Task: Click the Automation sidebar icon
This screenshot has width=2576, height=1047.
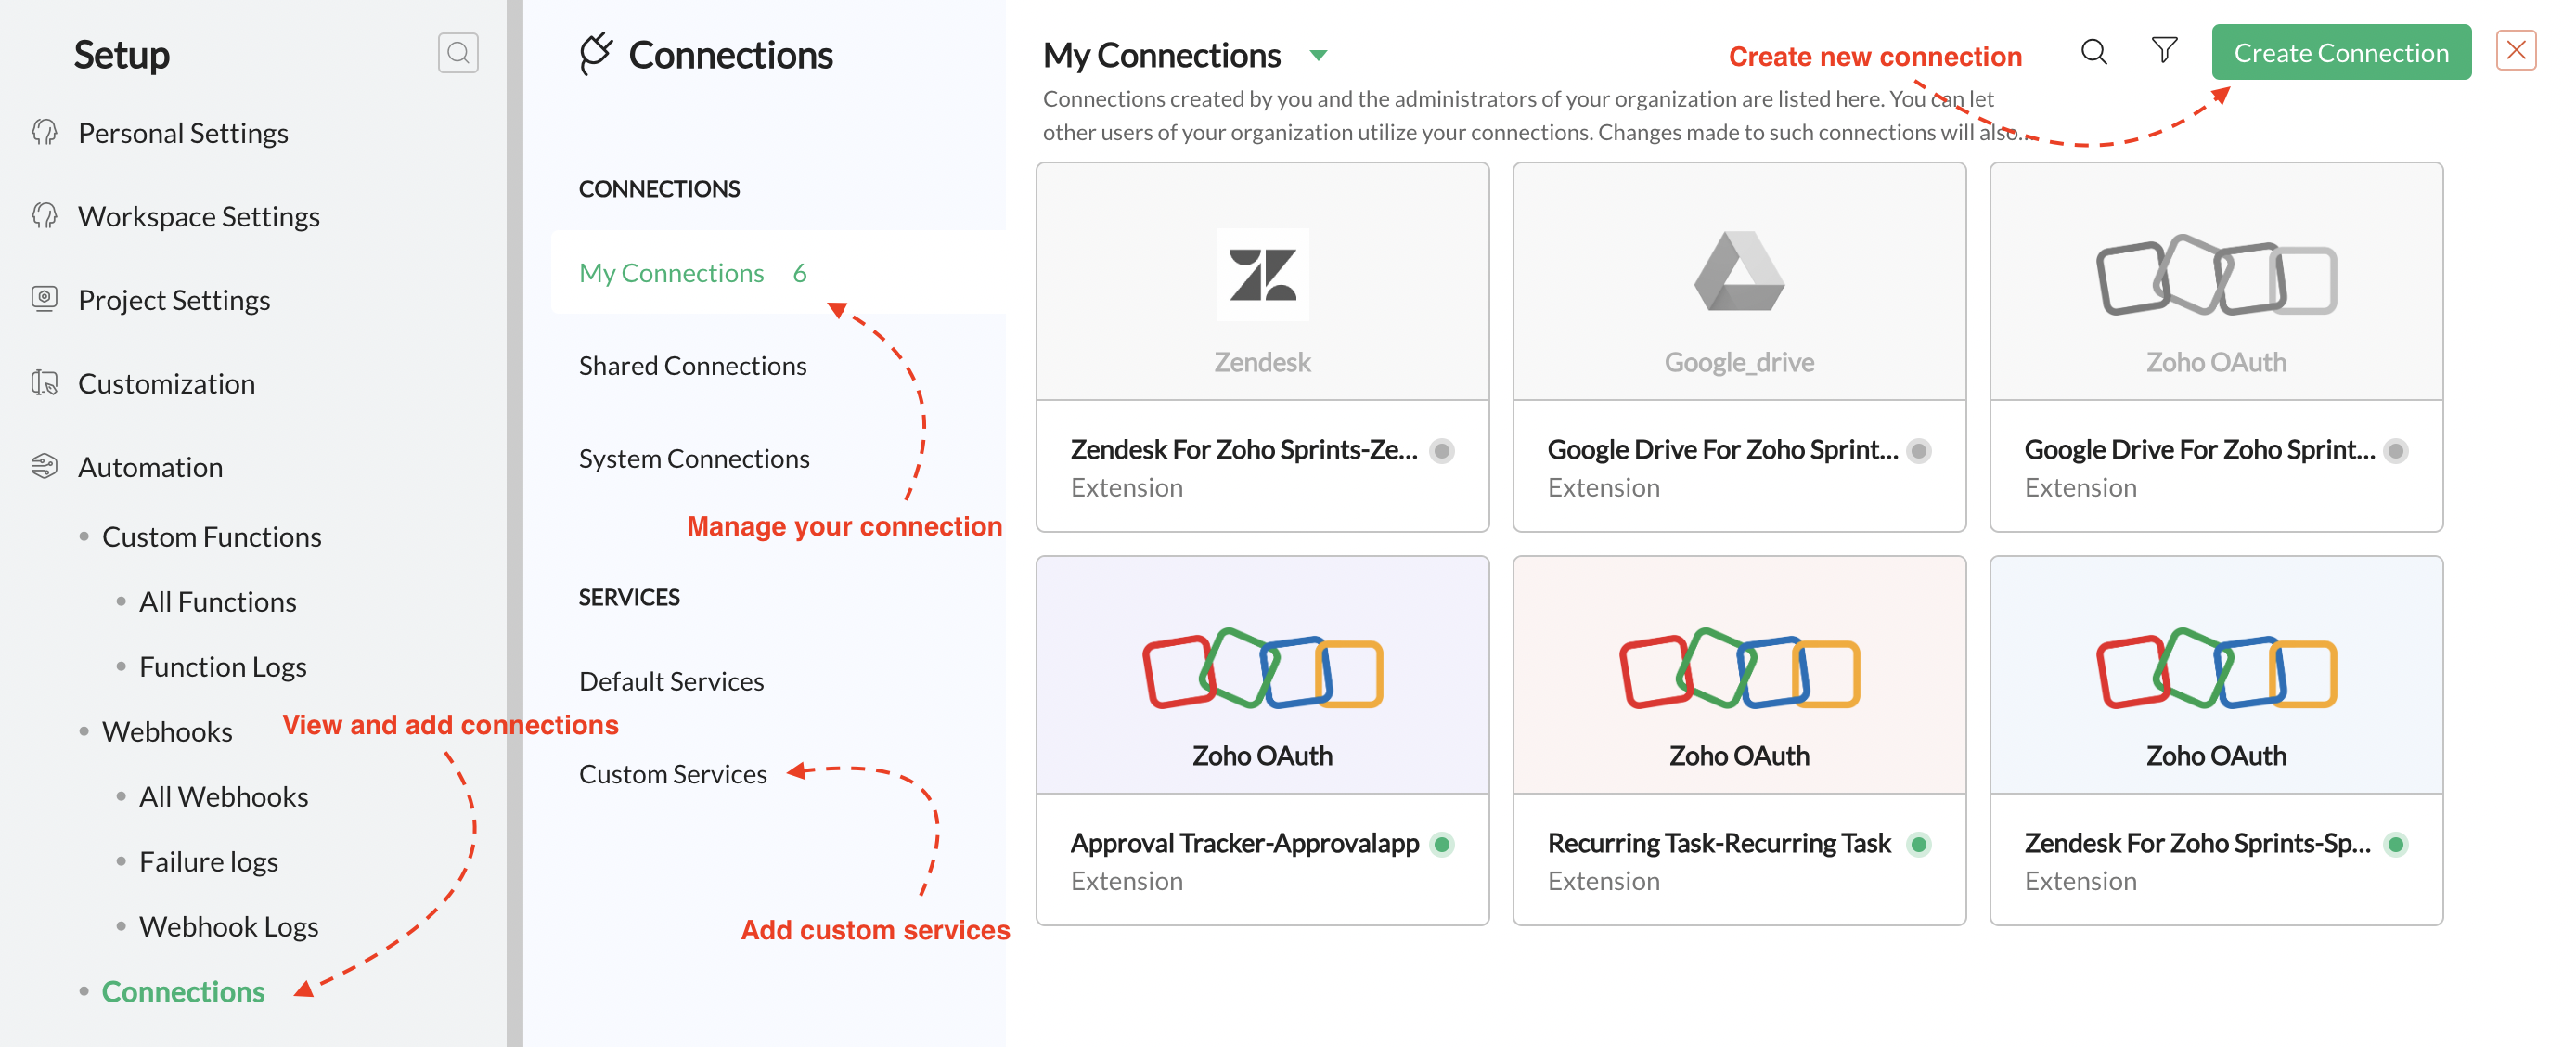Action: click(44, 466)
